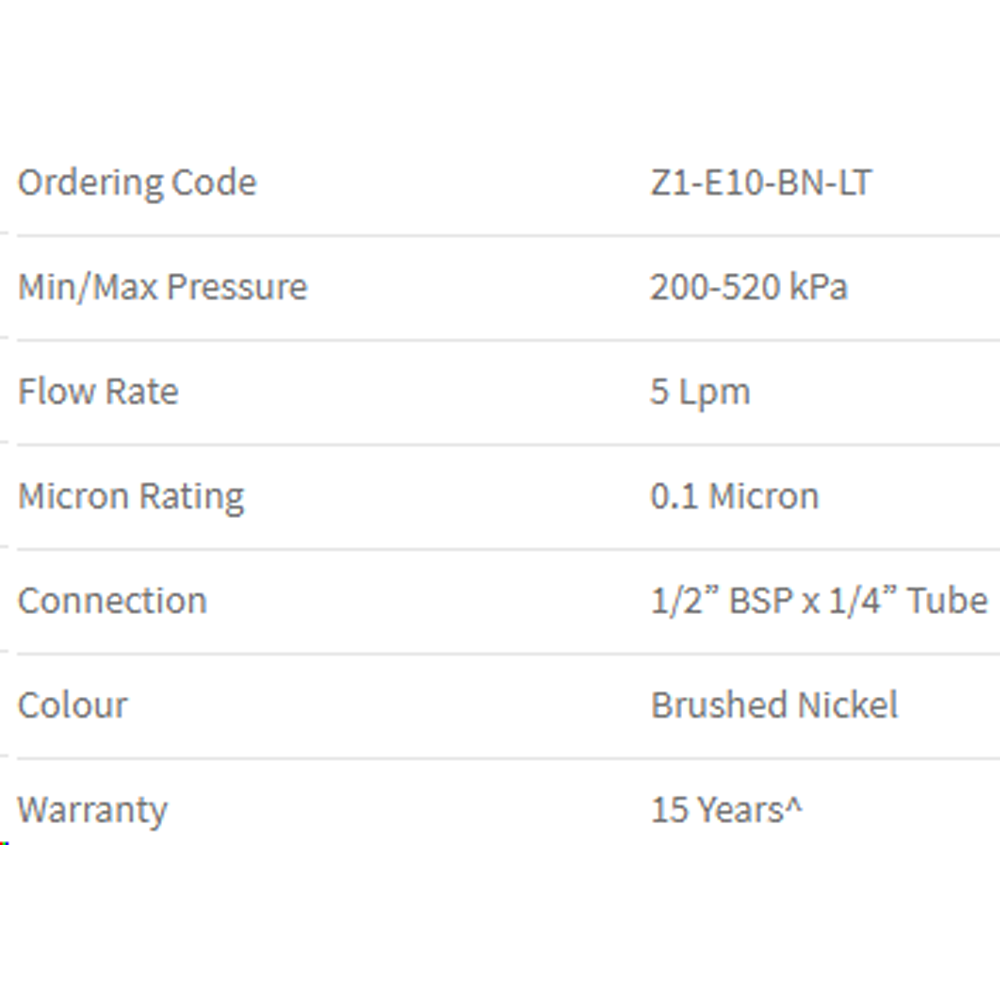This screenshot has height=1000, width=1000.
Task: Select the 1/2” BSP x 1/4” Tube value
Action: point(819,601)
